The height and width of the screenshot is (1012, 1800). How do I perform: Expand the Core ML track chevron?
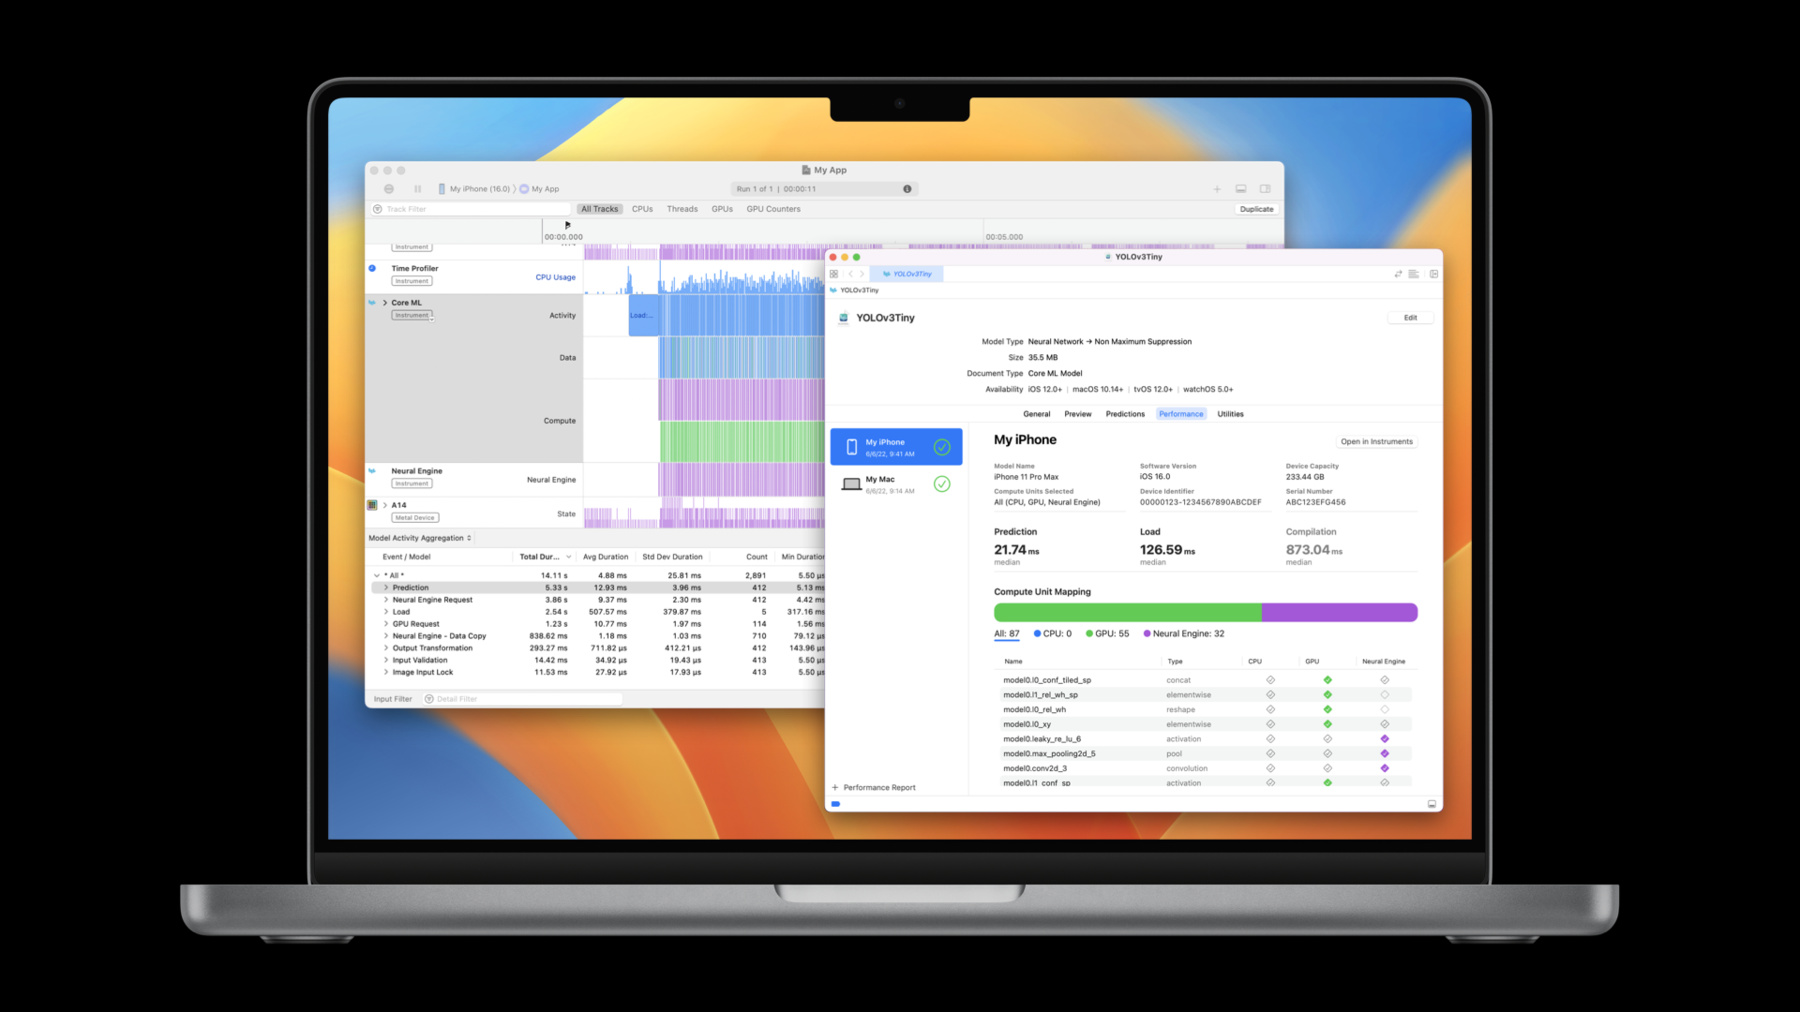pos(384,302)
